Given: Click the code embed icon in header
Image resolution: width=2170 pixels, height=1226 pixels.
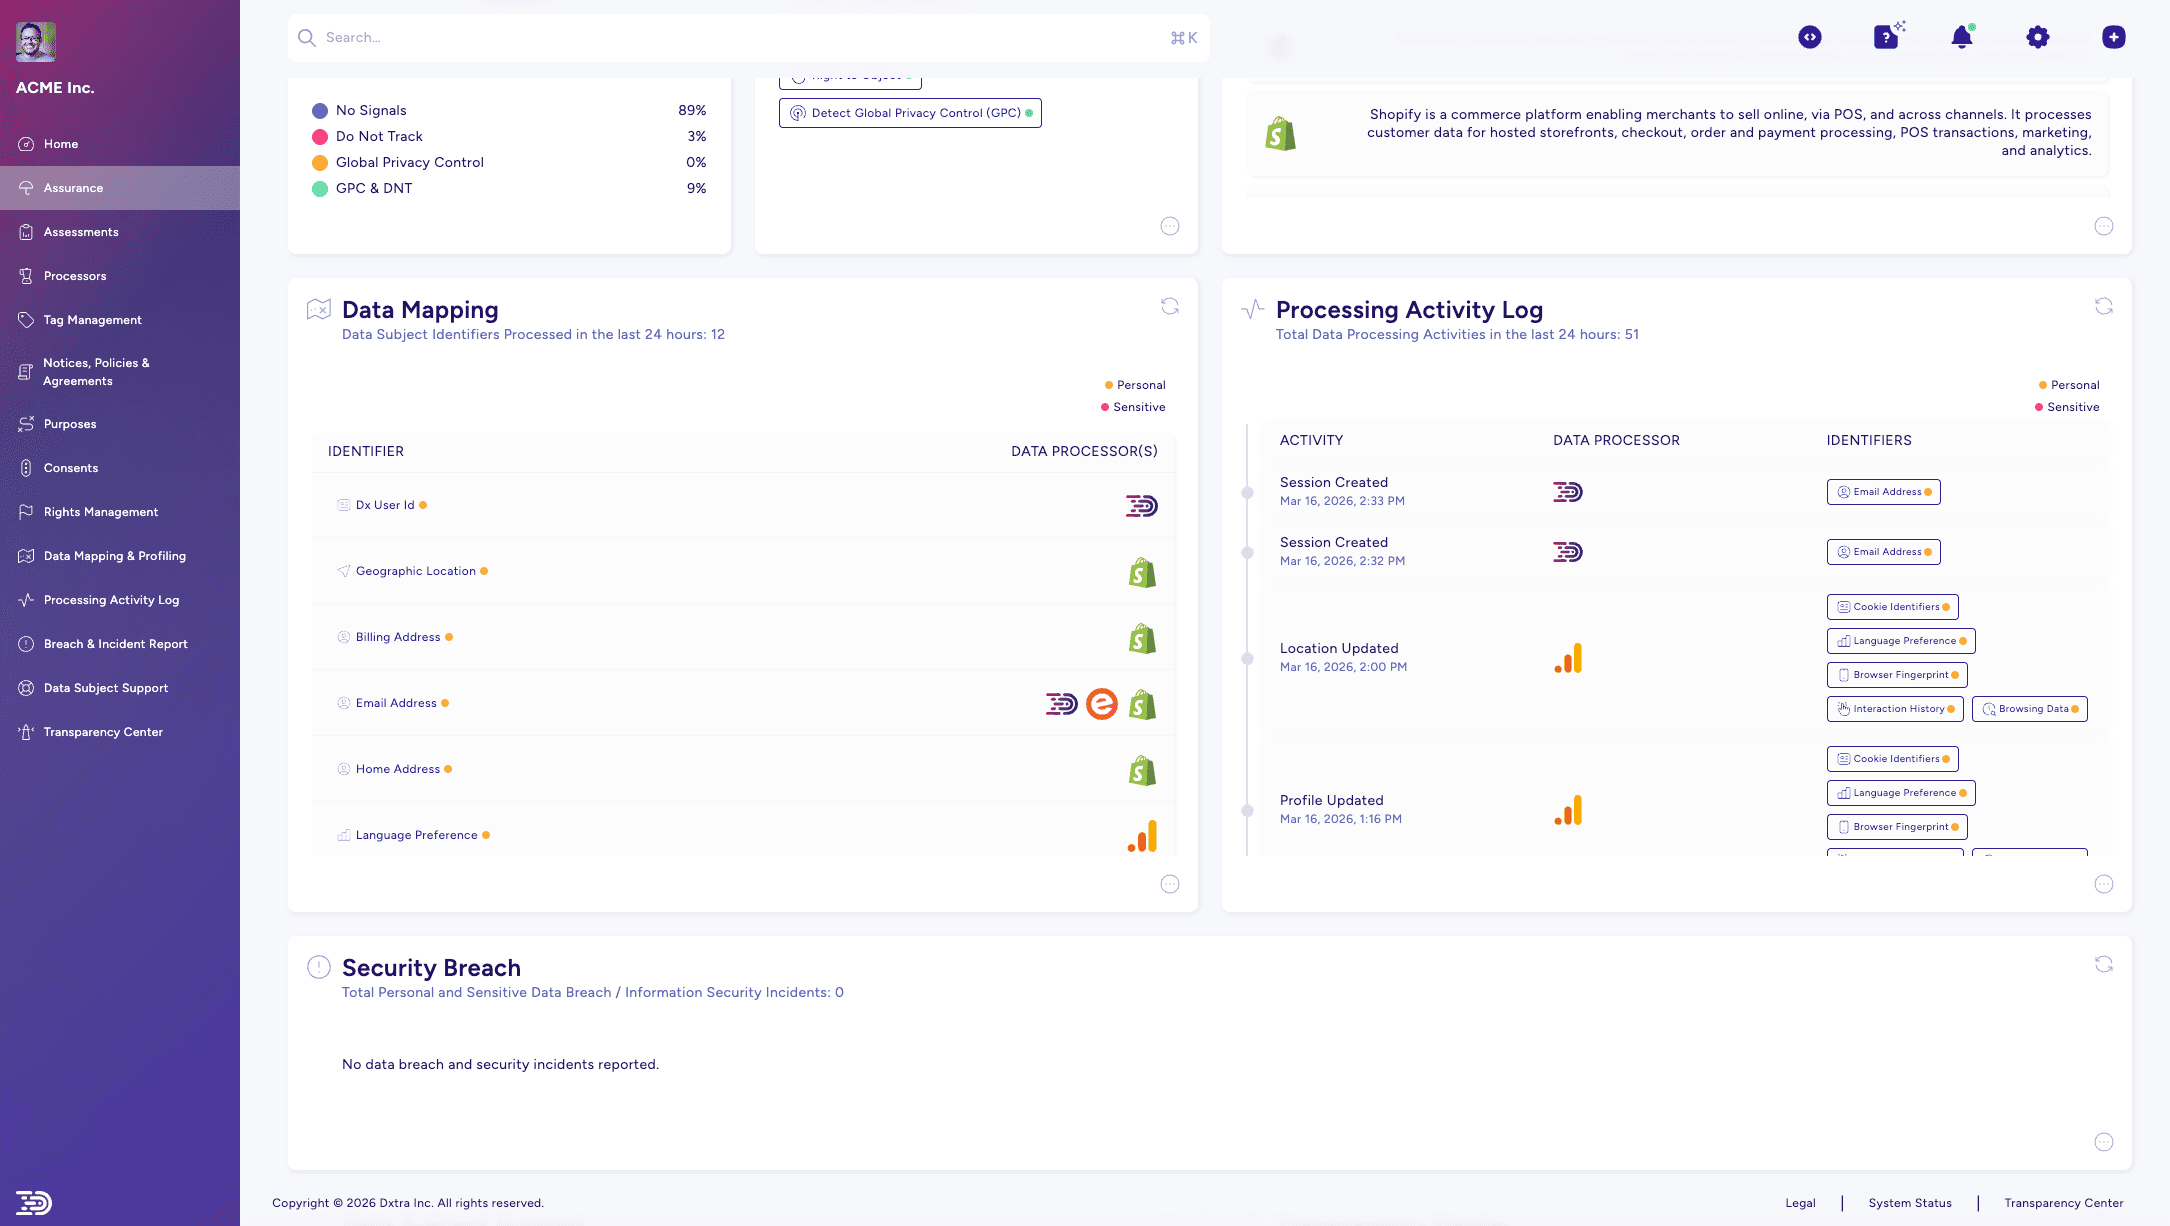Looking at the screenshot, I should 1809,38.
